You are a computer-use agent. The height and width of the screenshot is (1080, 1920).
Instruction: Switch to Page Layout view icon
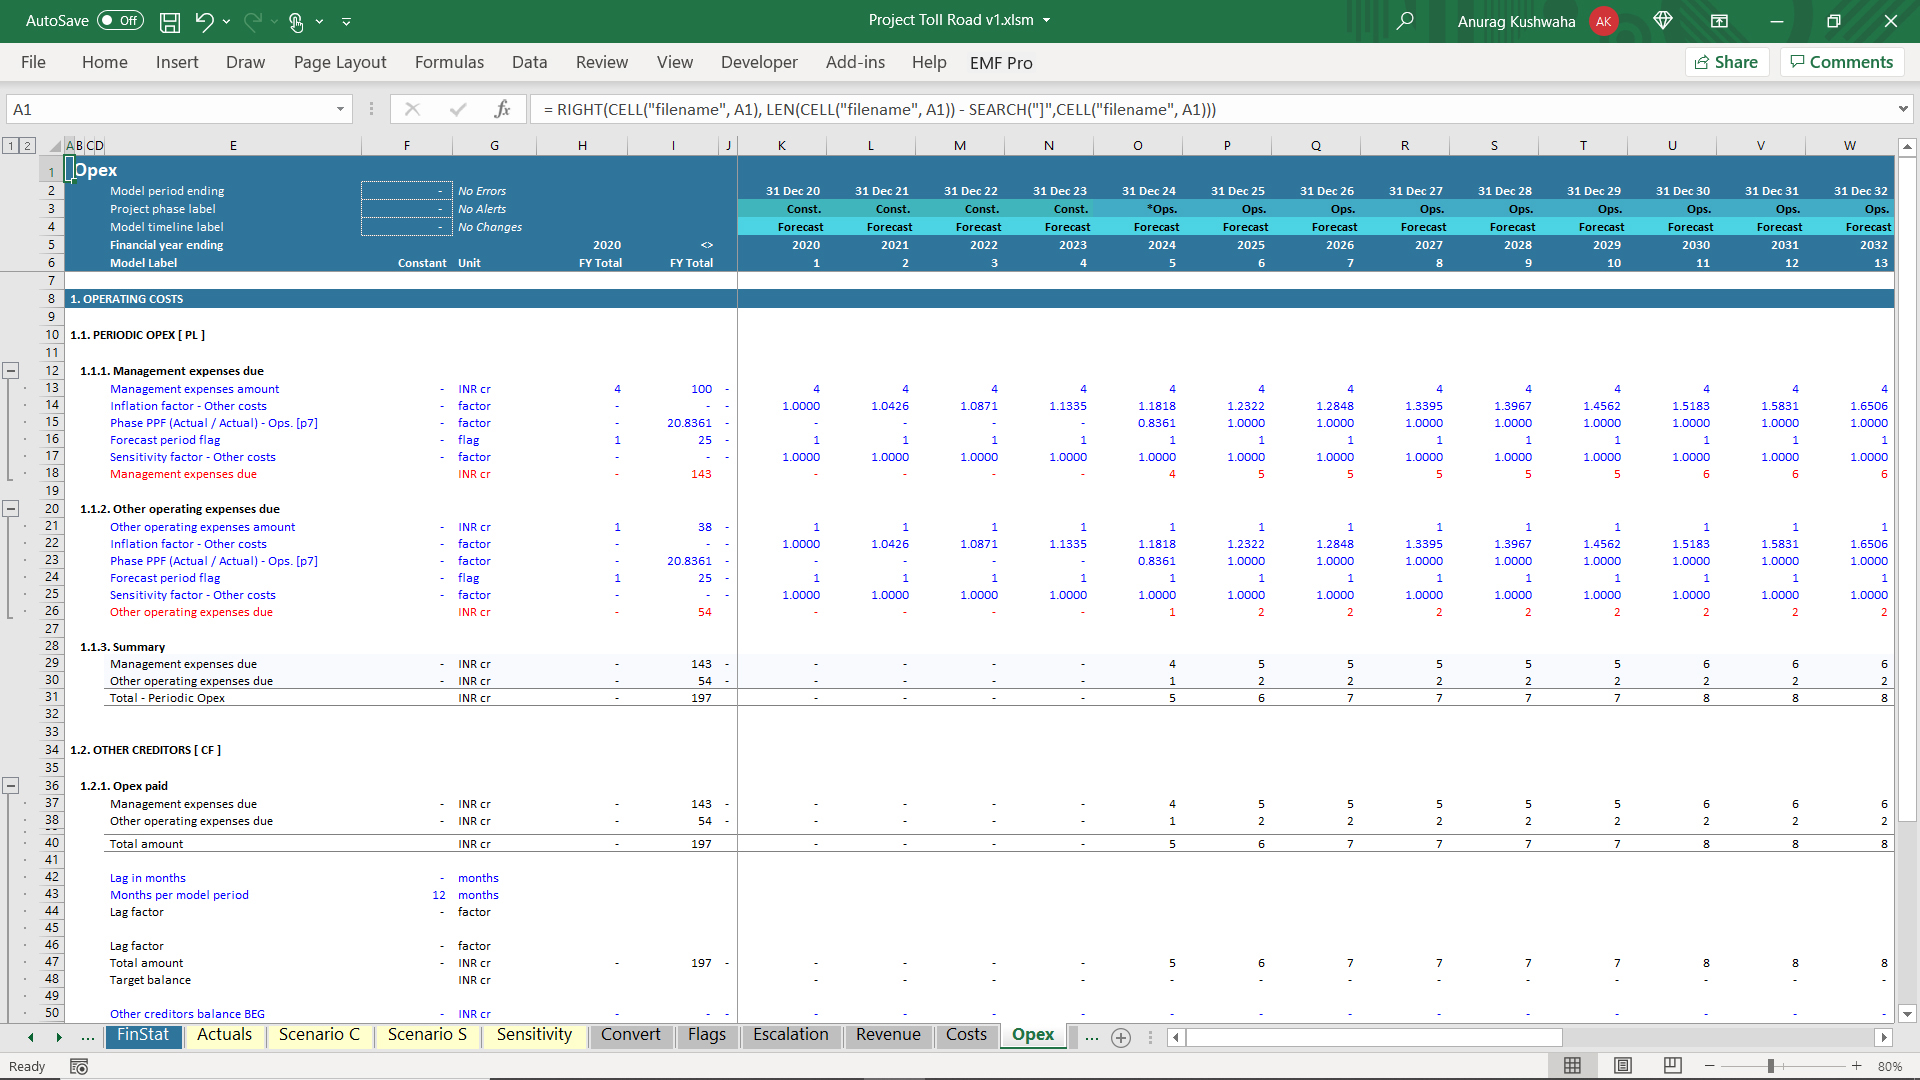[x=1623, y=1066]
